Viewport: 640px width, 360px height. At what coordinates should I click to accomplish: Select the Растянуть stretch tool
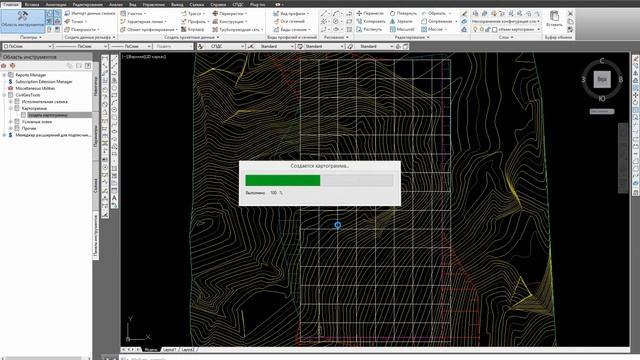click(x=369, y=29)
